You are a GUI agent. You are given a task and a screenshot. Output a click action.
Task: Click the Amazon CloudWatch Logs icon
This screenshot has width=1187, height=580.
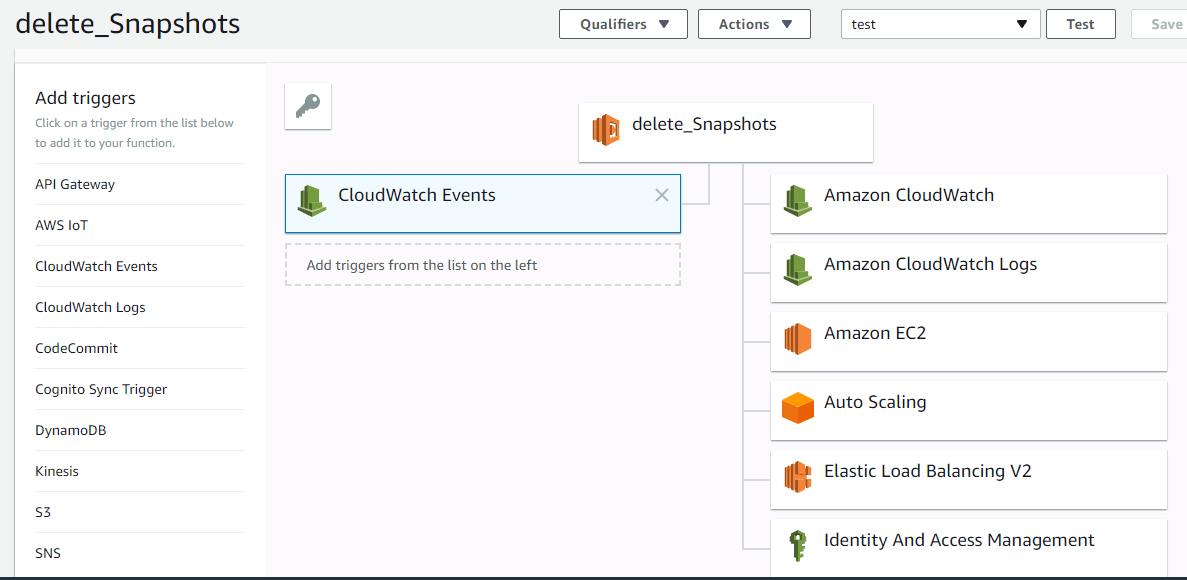point(796,269)
